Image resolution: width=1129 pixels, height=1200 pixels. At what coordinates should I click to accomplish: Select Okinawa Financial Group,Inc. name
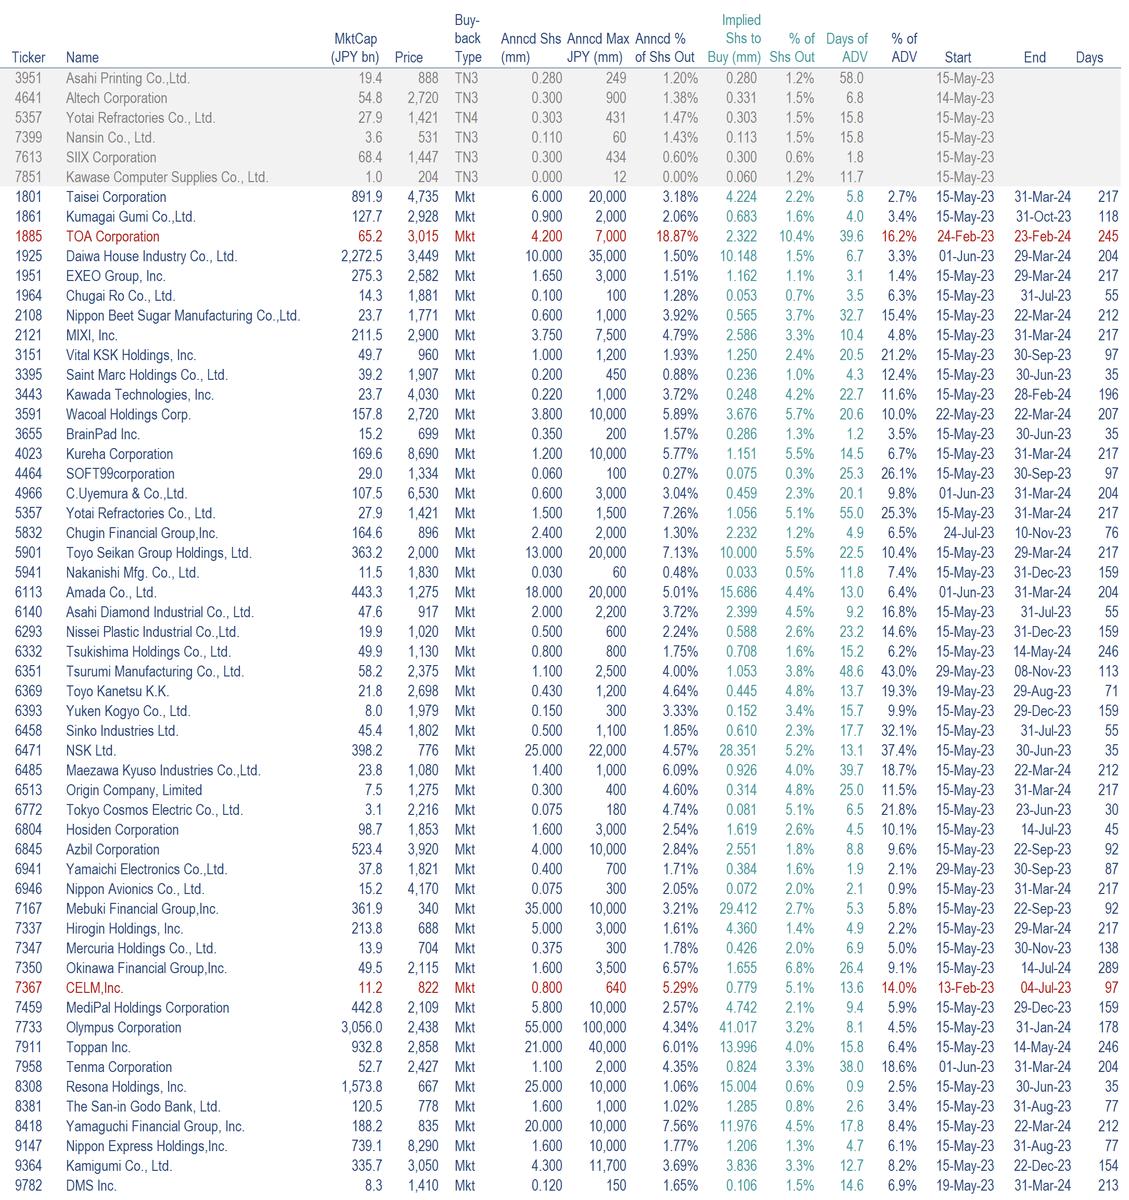pos(147,969)
